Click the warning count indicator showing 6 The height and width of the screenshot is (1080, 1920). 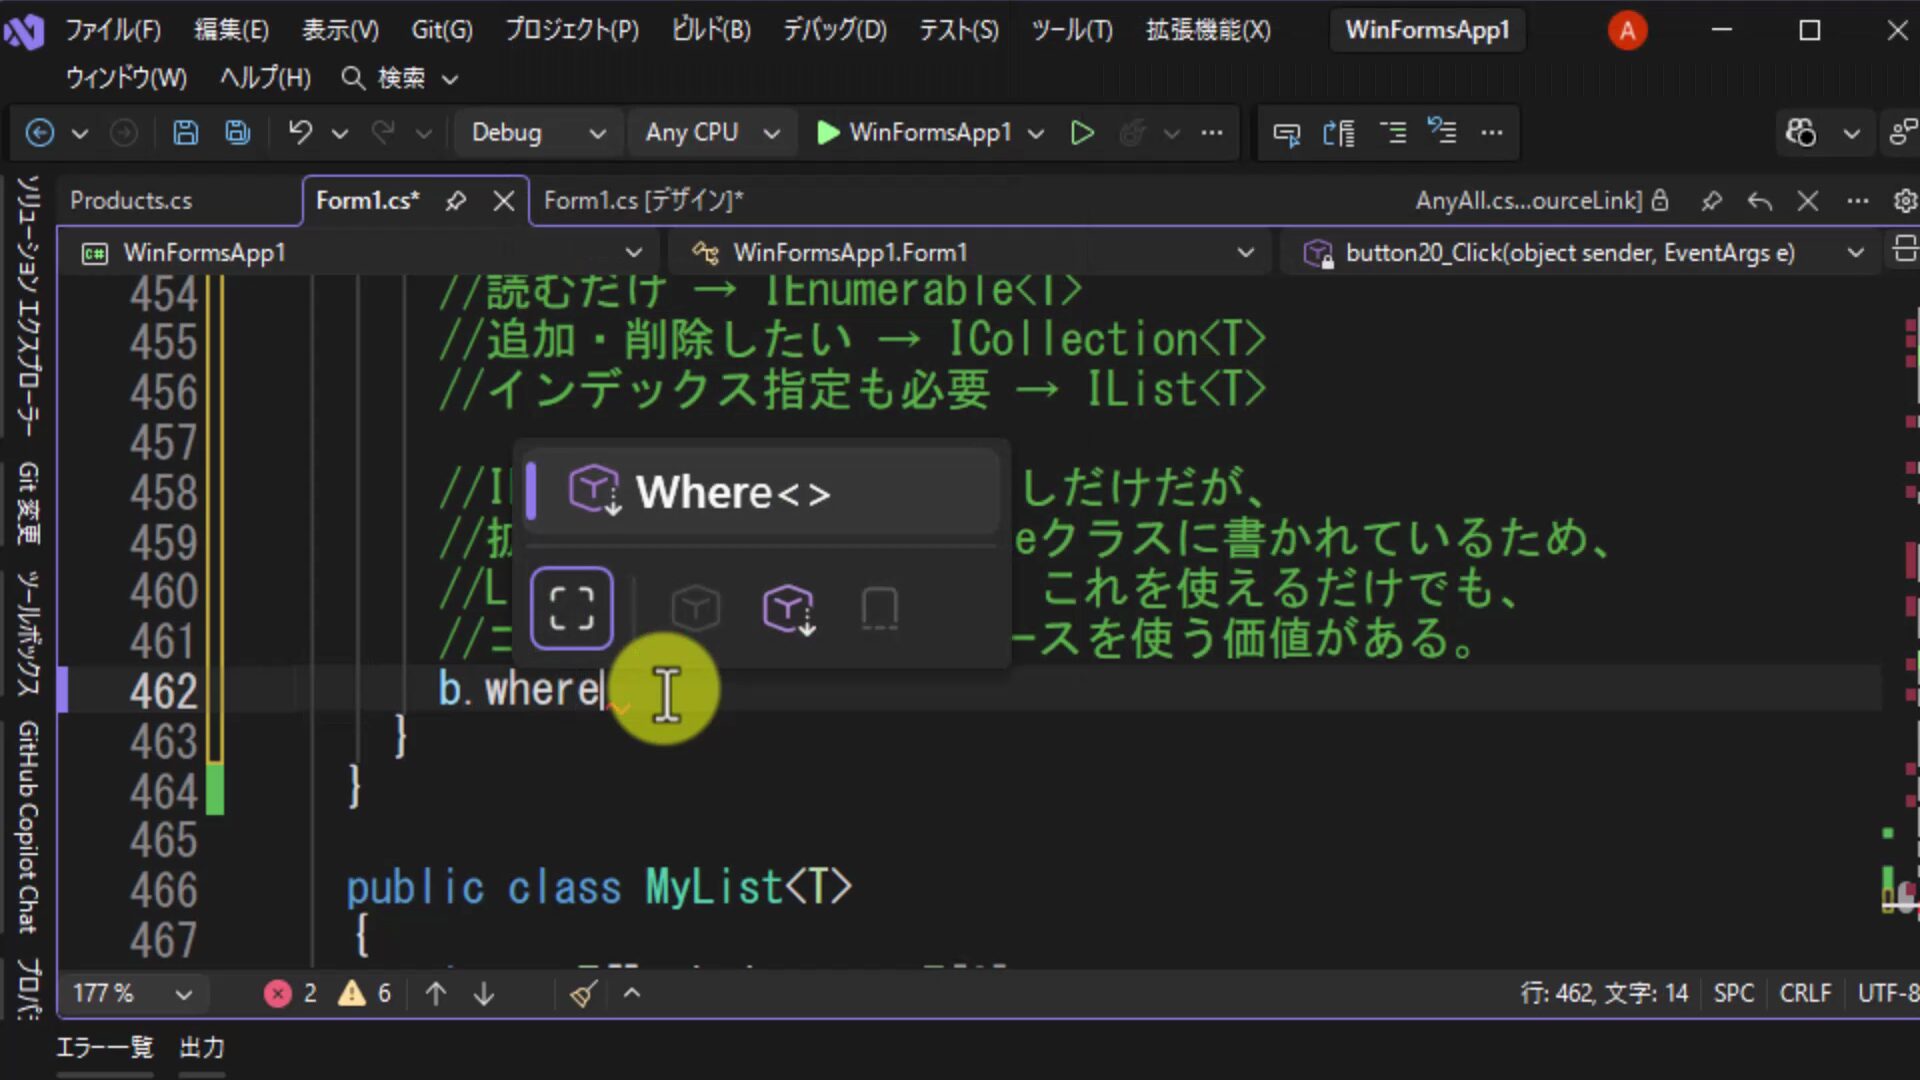click(x=365, y=994)
